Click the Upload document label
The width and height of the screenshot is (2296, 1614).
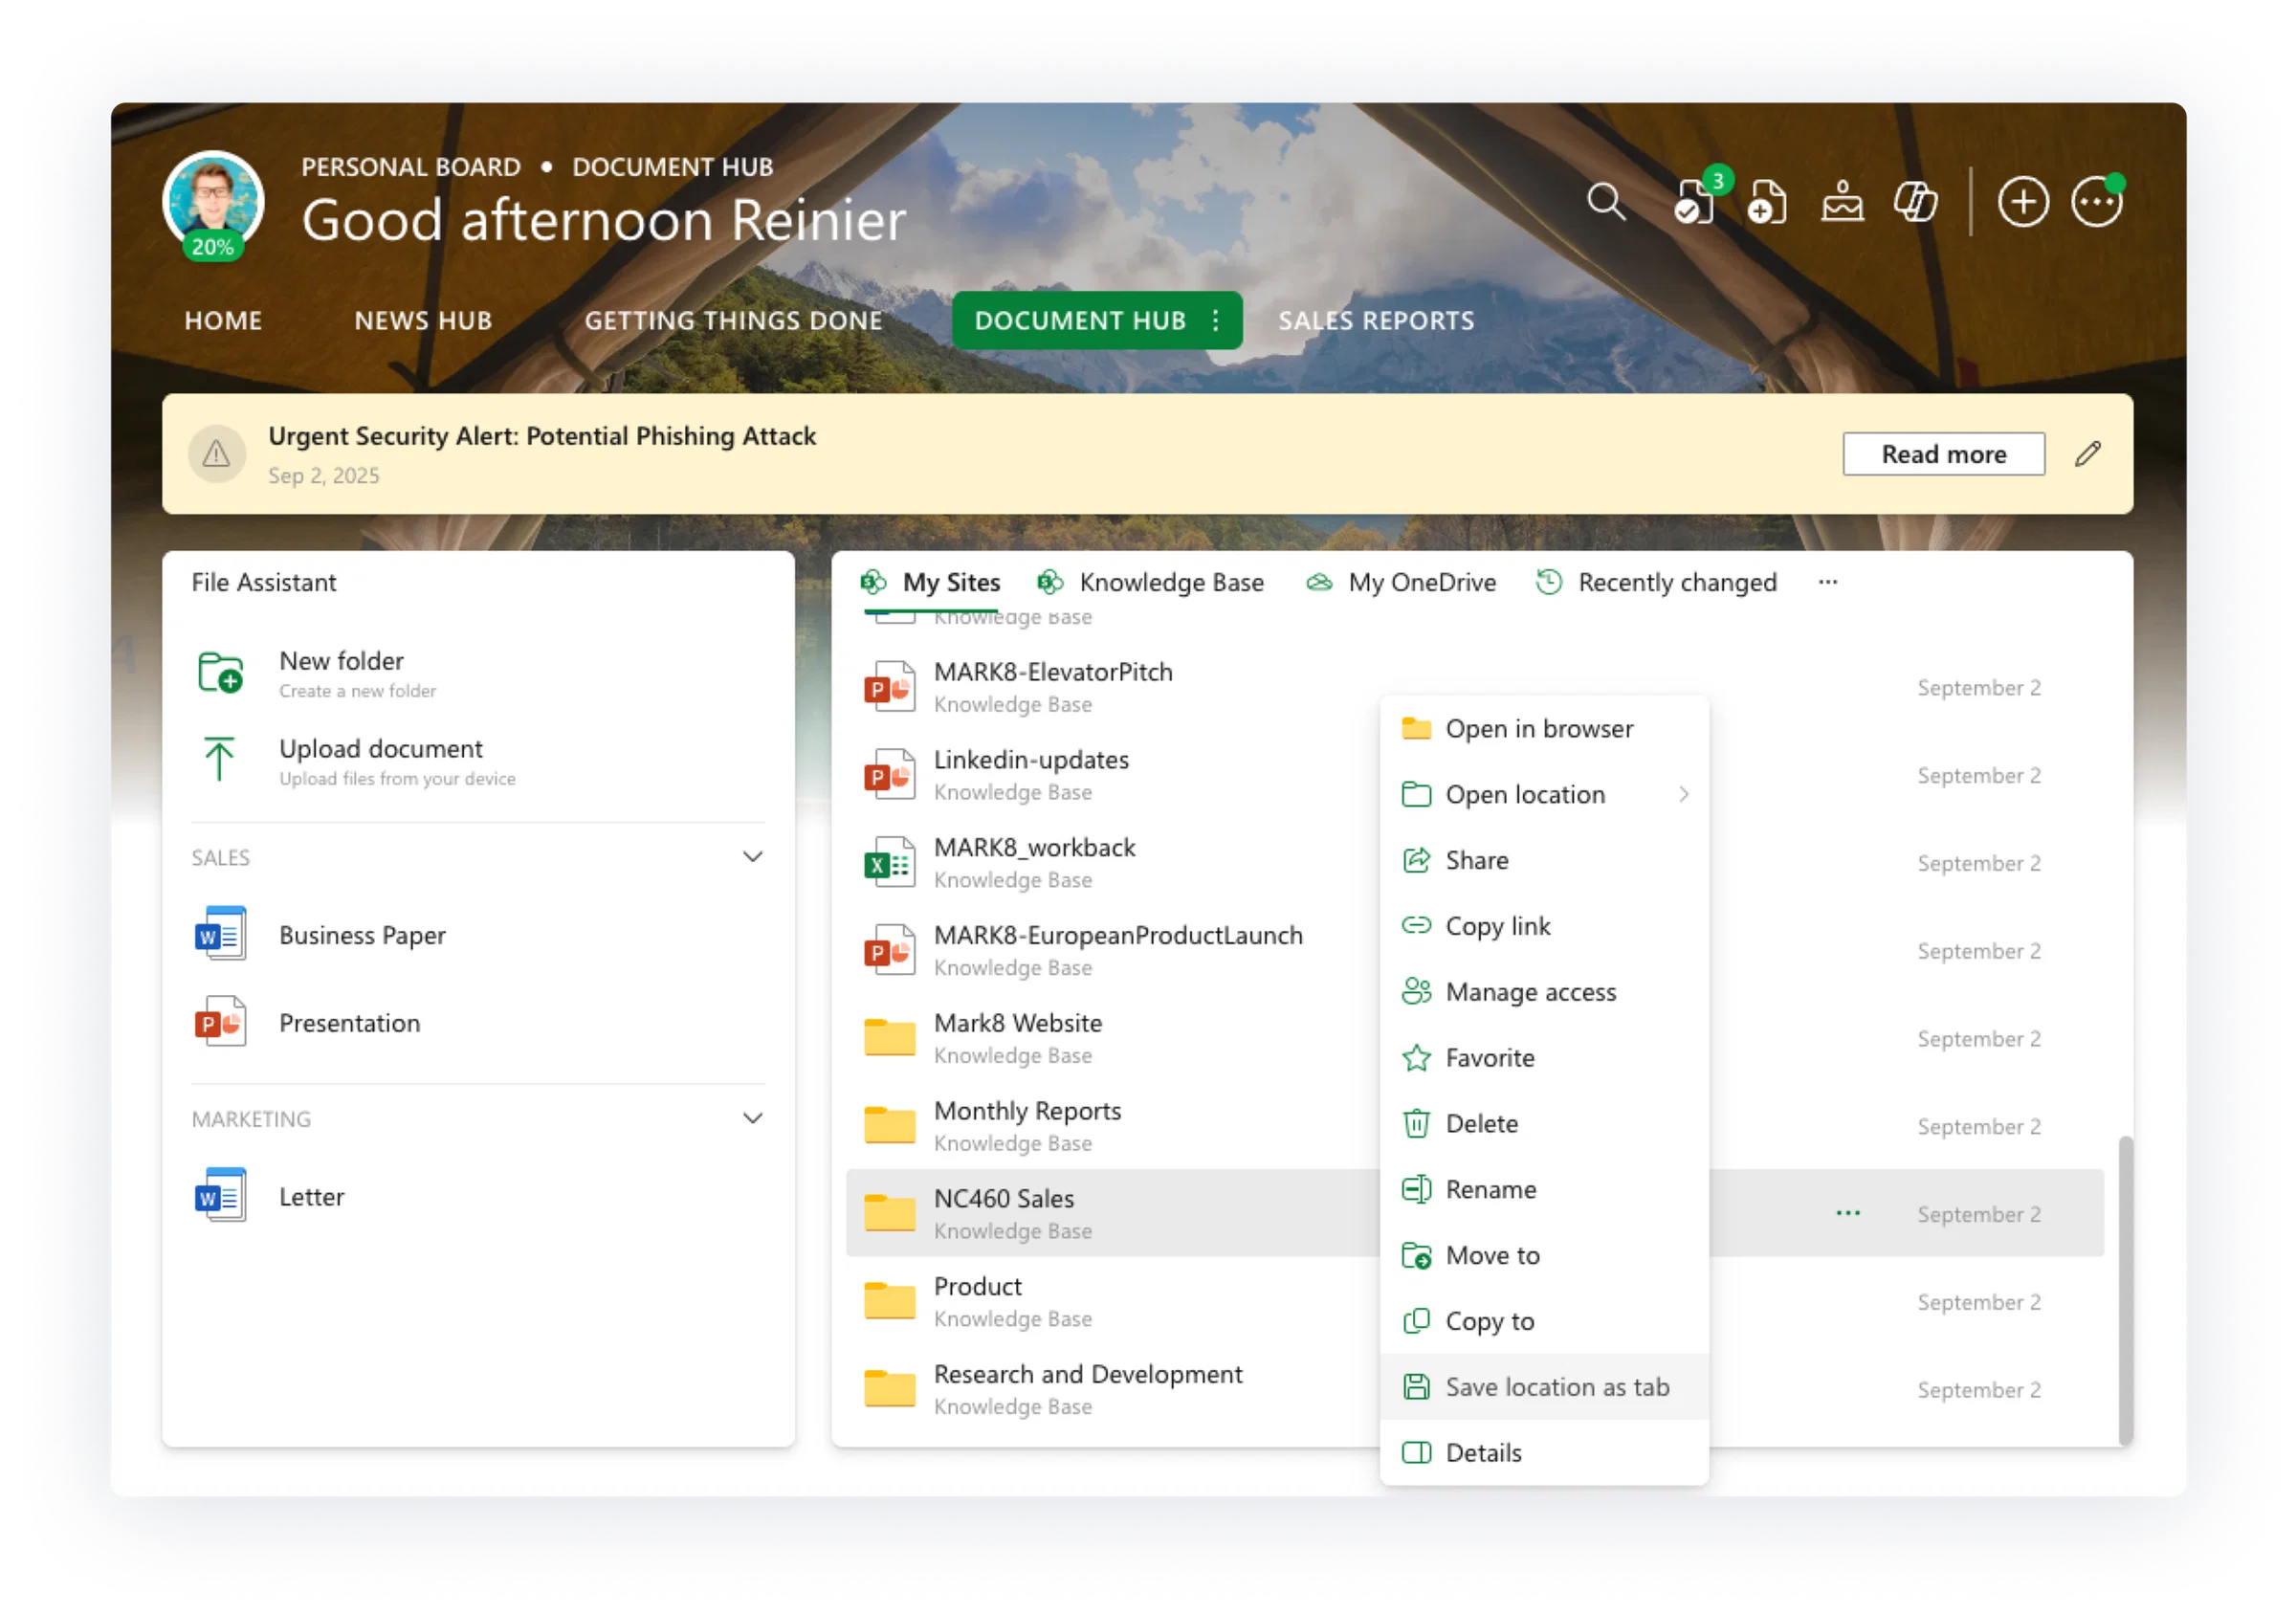click(x=381, y=748)
